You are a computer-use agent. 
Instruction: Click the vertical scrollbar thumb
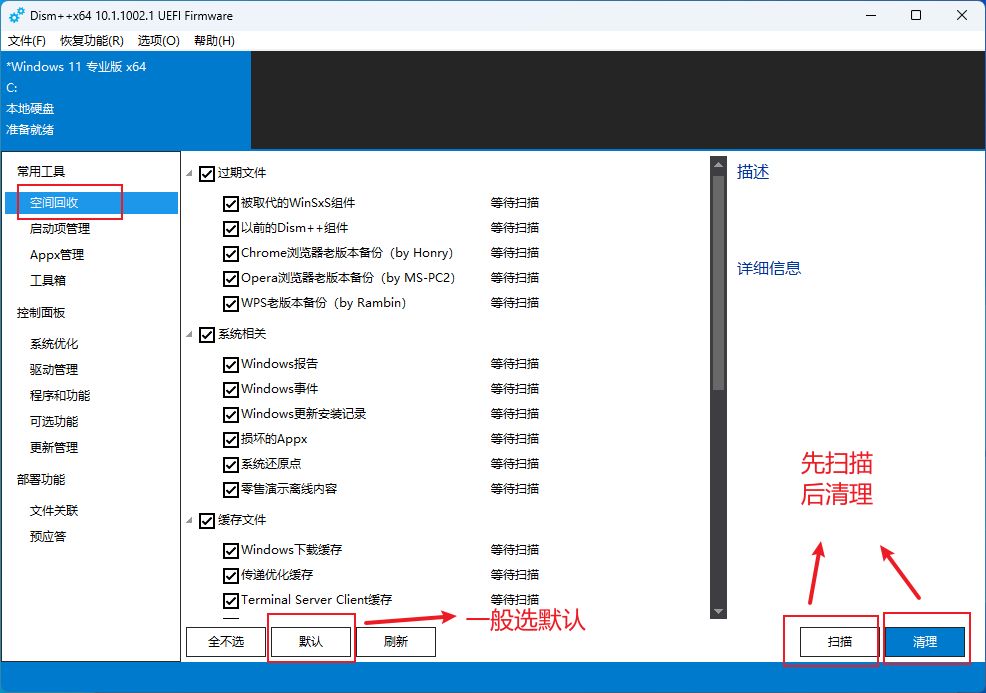pos(717,280)
